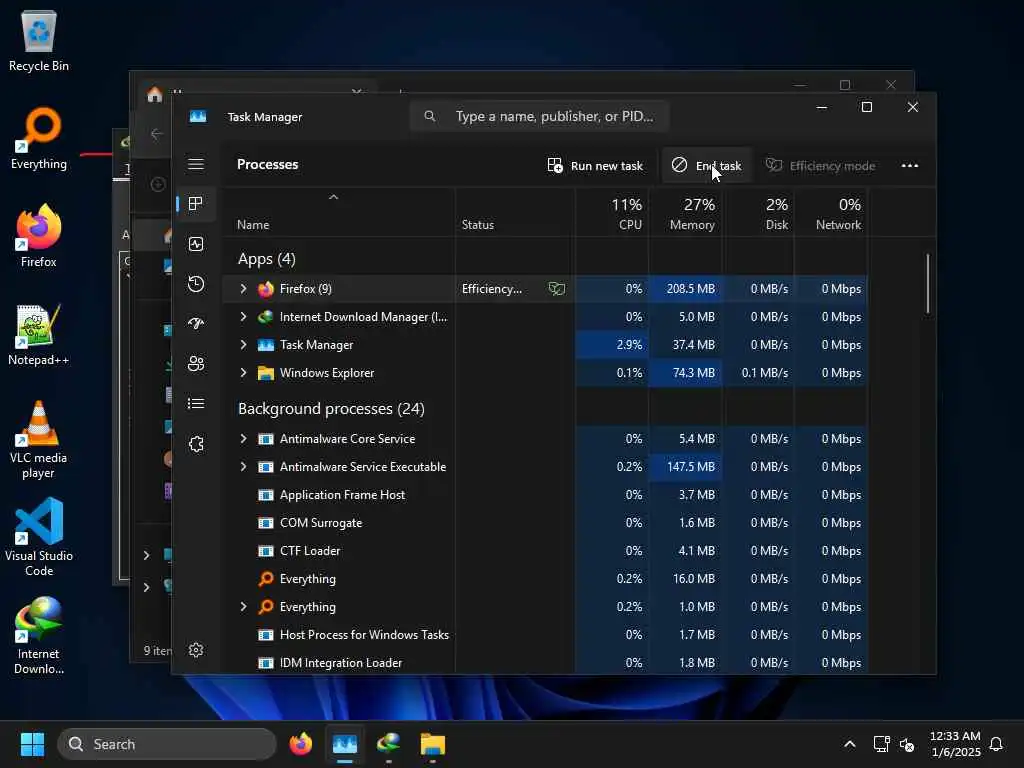The height and width of the screenshot is (768, 1024).
Task: Select the Notepad++ desktop shortcut
Action: (x=39, y=335)
